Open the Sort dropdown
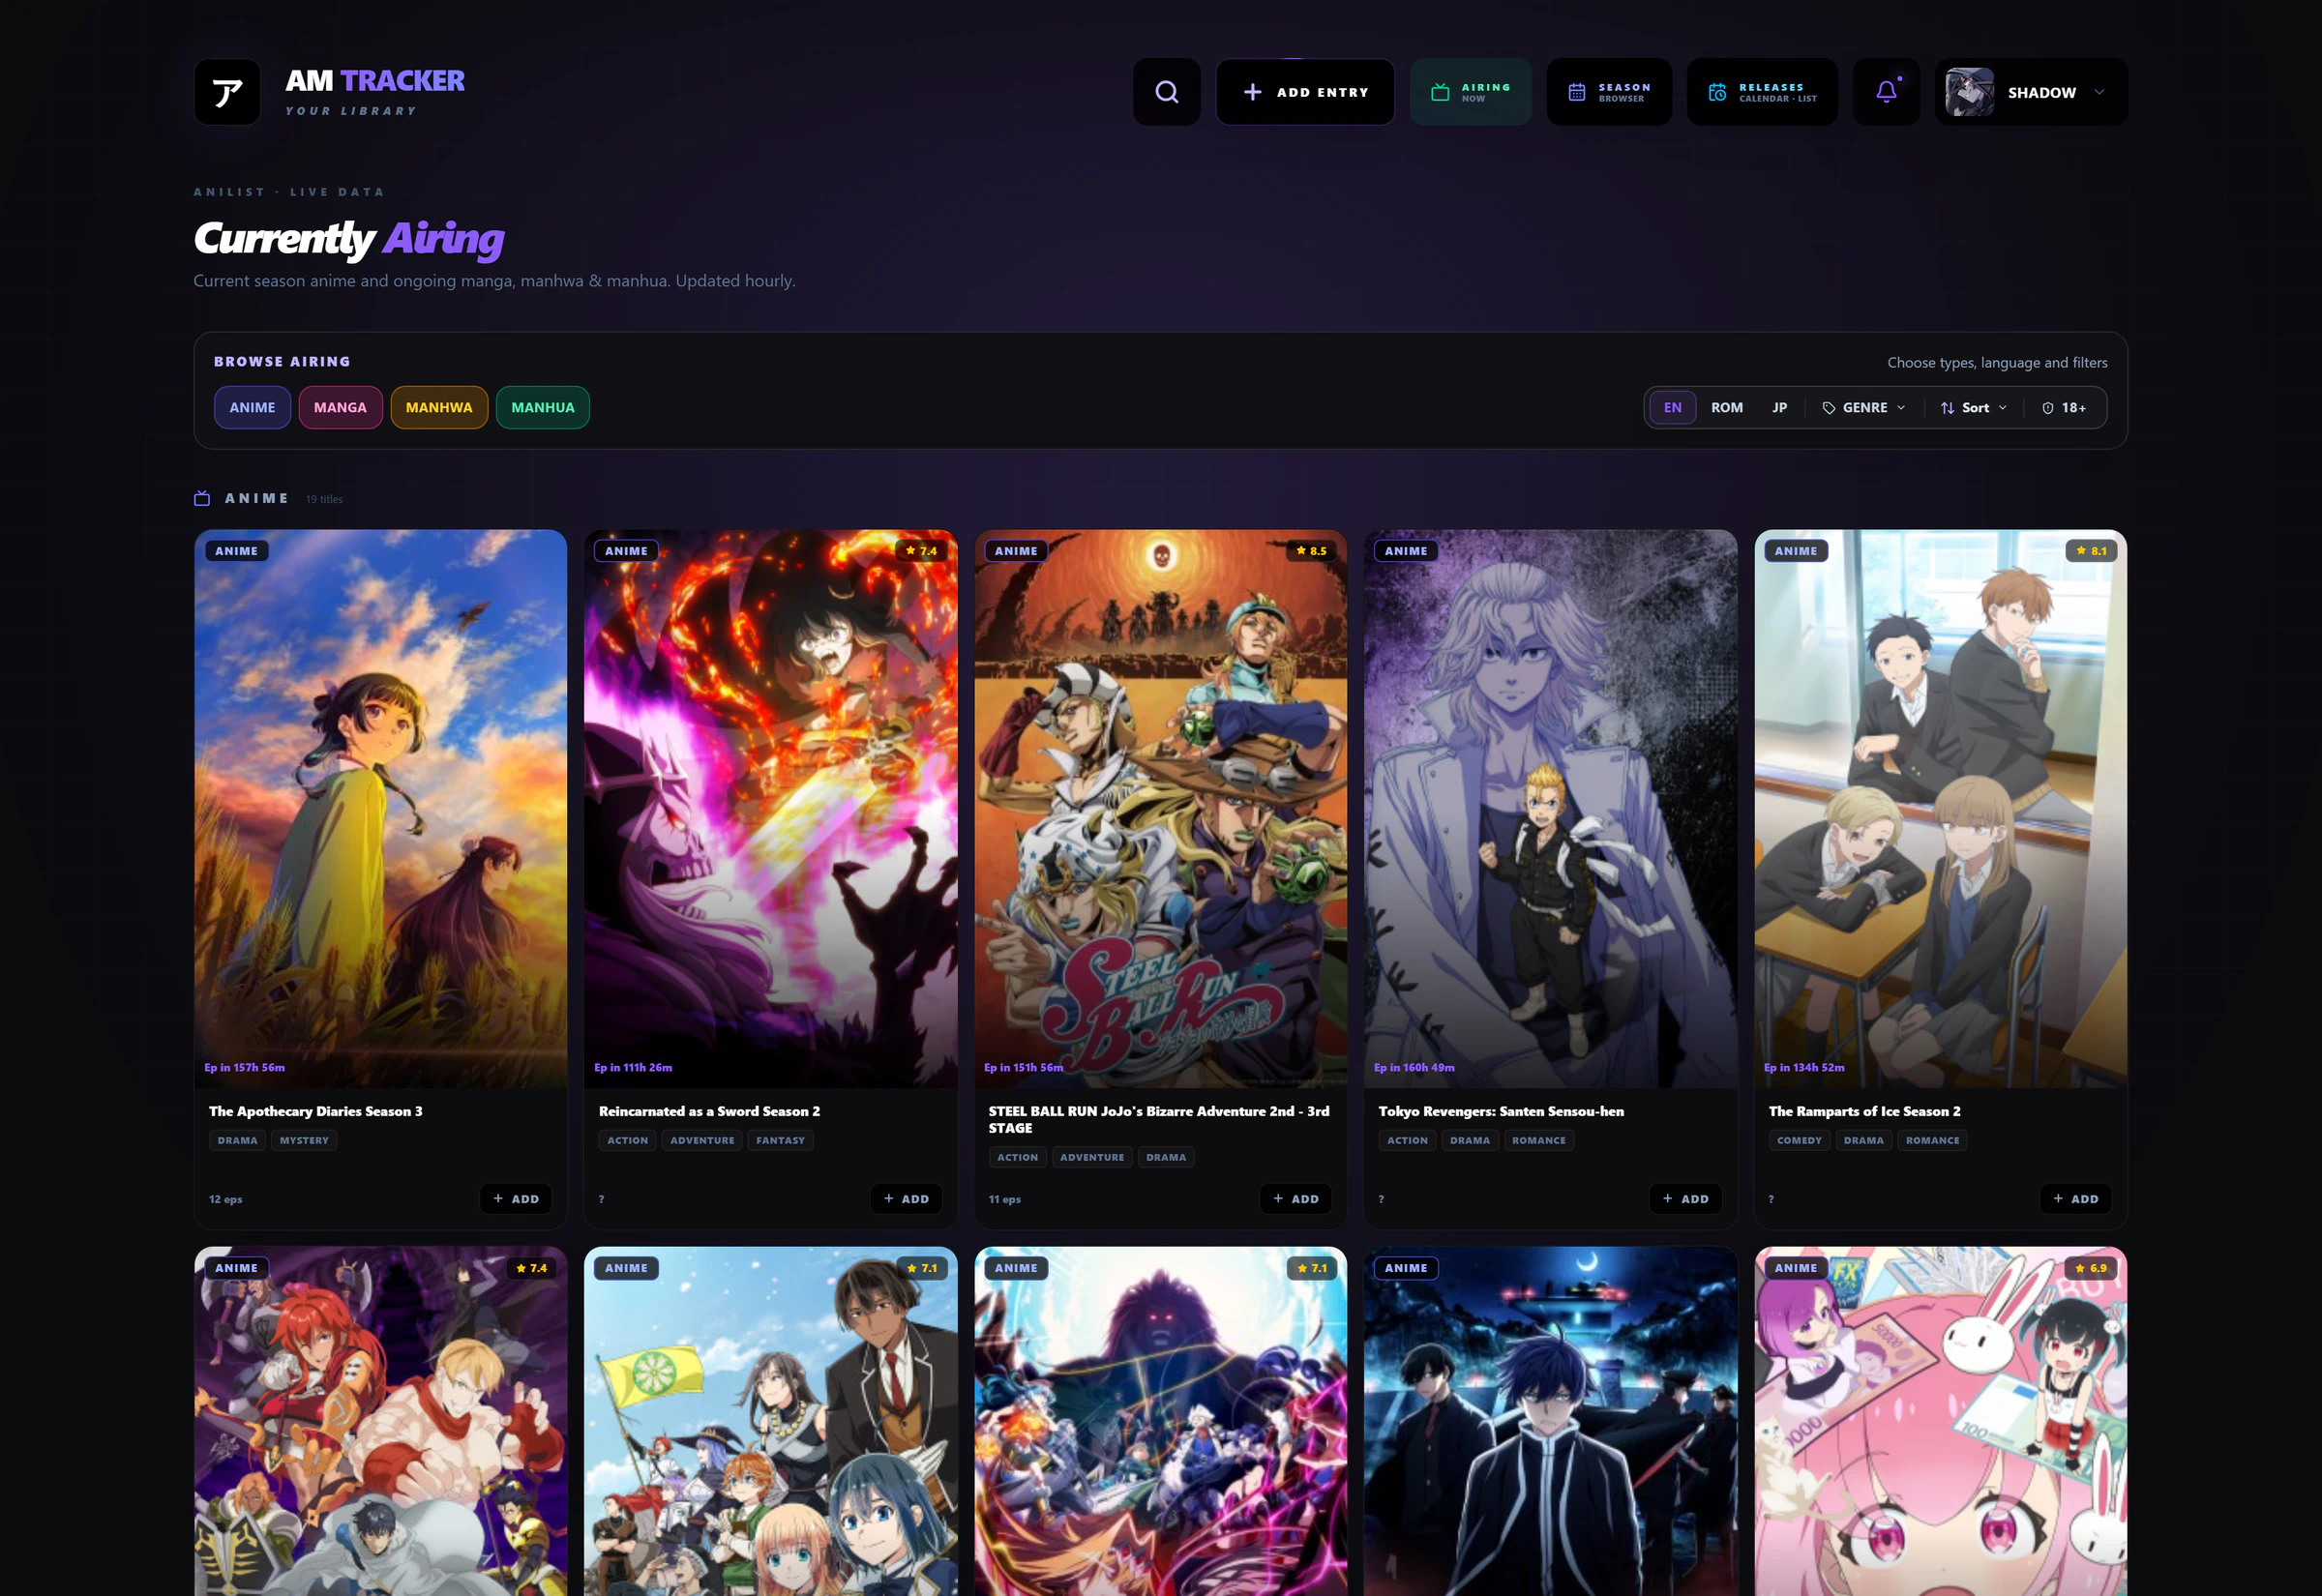 1974,408
